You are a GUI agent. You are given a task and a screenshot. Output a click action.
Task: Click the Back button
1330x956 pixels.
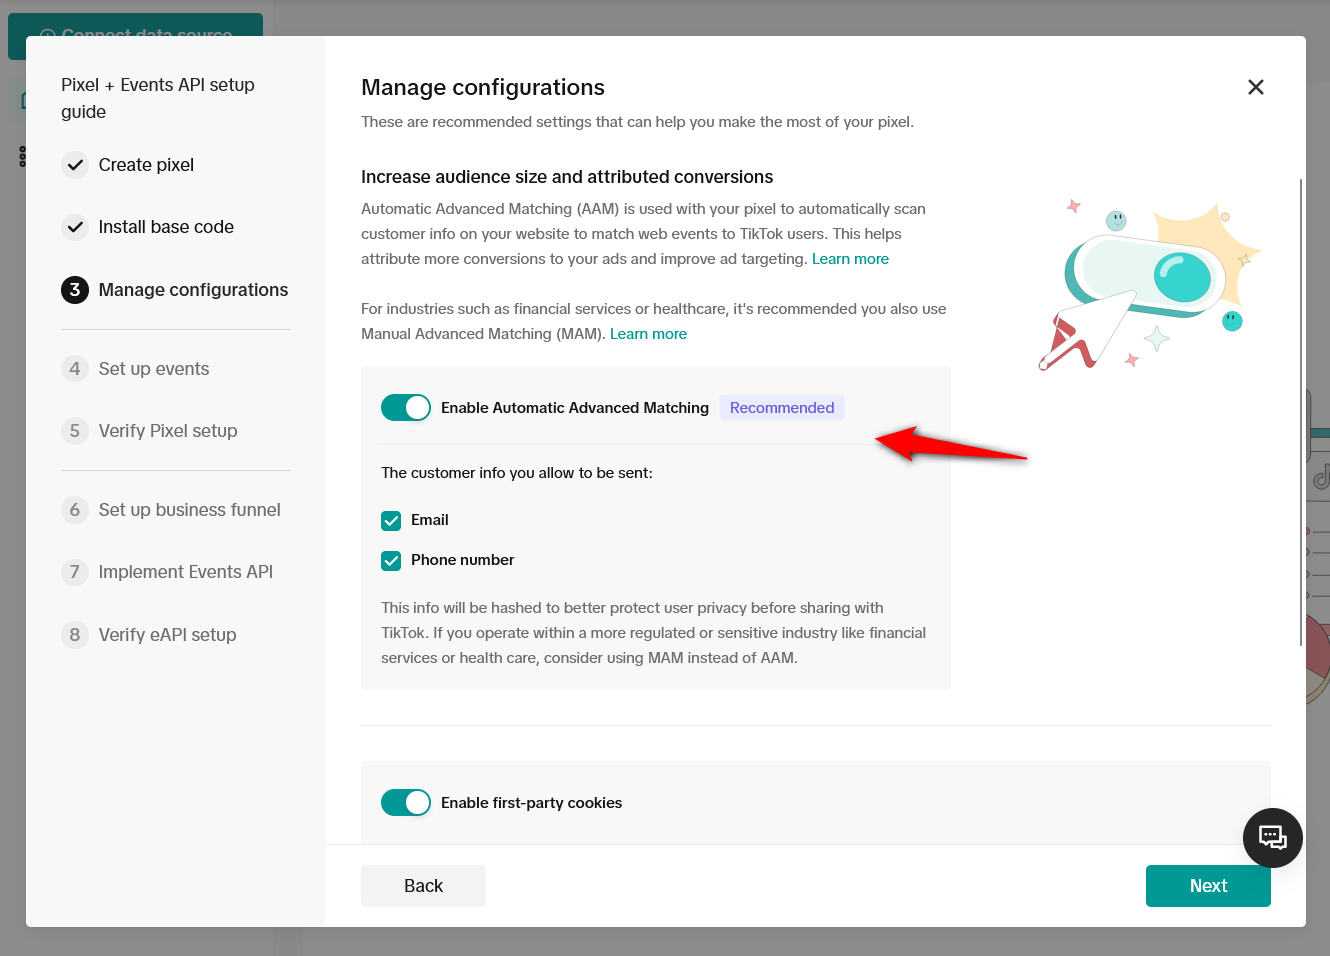coord(423,886)
